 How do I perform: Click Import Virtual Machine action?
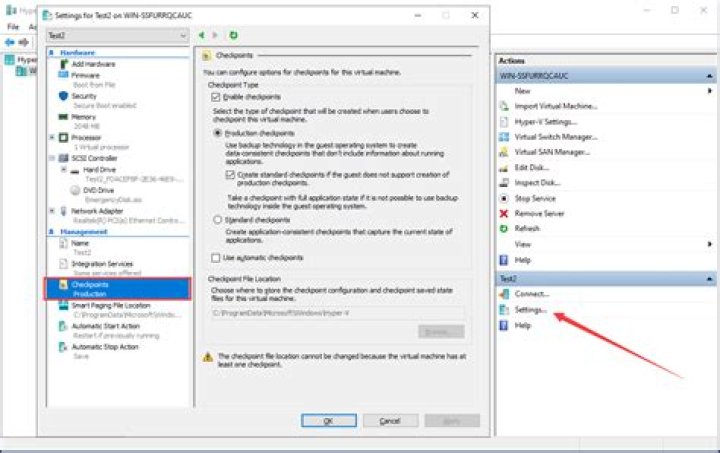pyautogui.click(x=556, y=106)
